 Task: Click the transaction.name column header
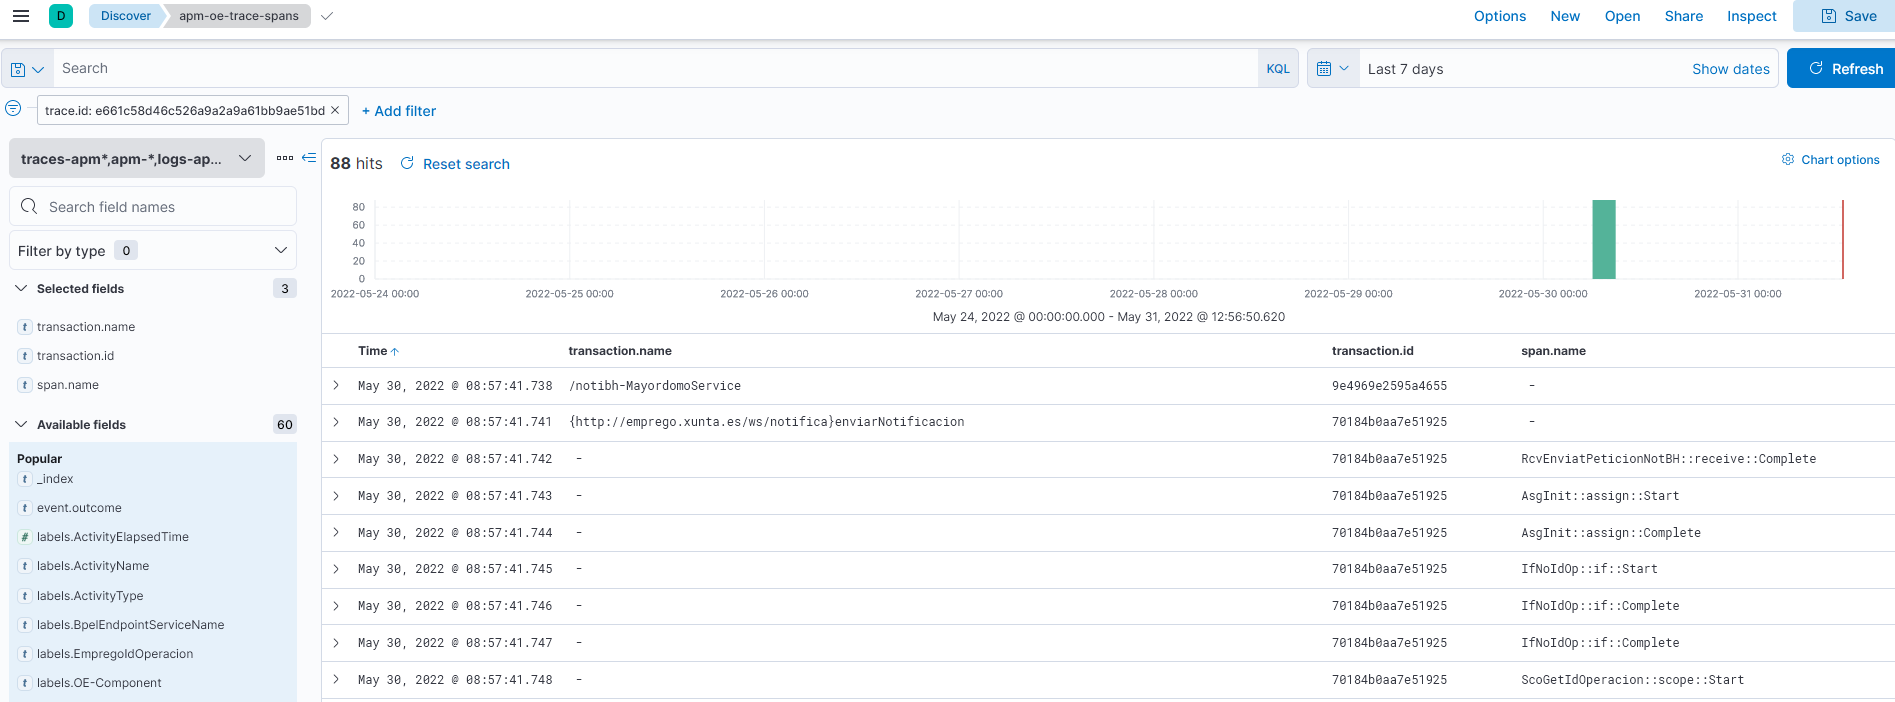coord(620,351)
